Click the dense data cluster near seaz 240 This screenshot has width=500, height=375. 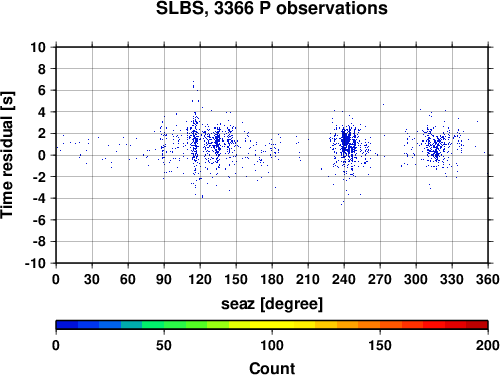(346, 143)
